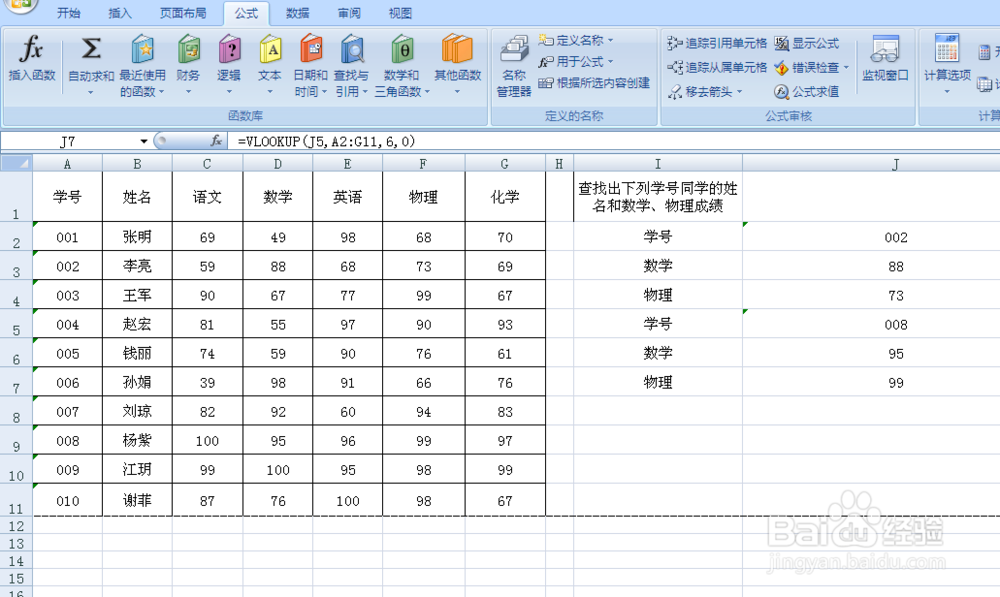Open the Financial (财务) function library
Viewport: 1000px width, 597px height.
coord(188,66)
